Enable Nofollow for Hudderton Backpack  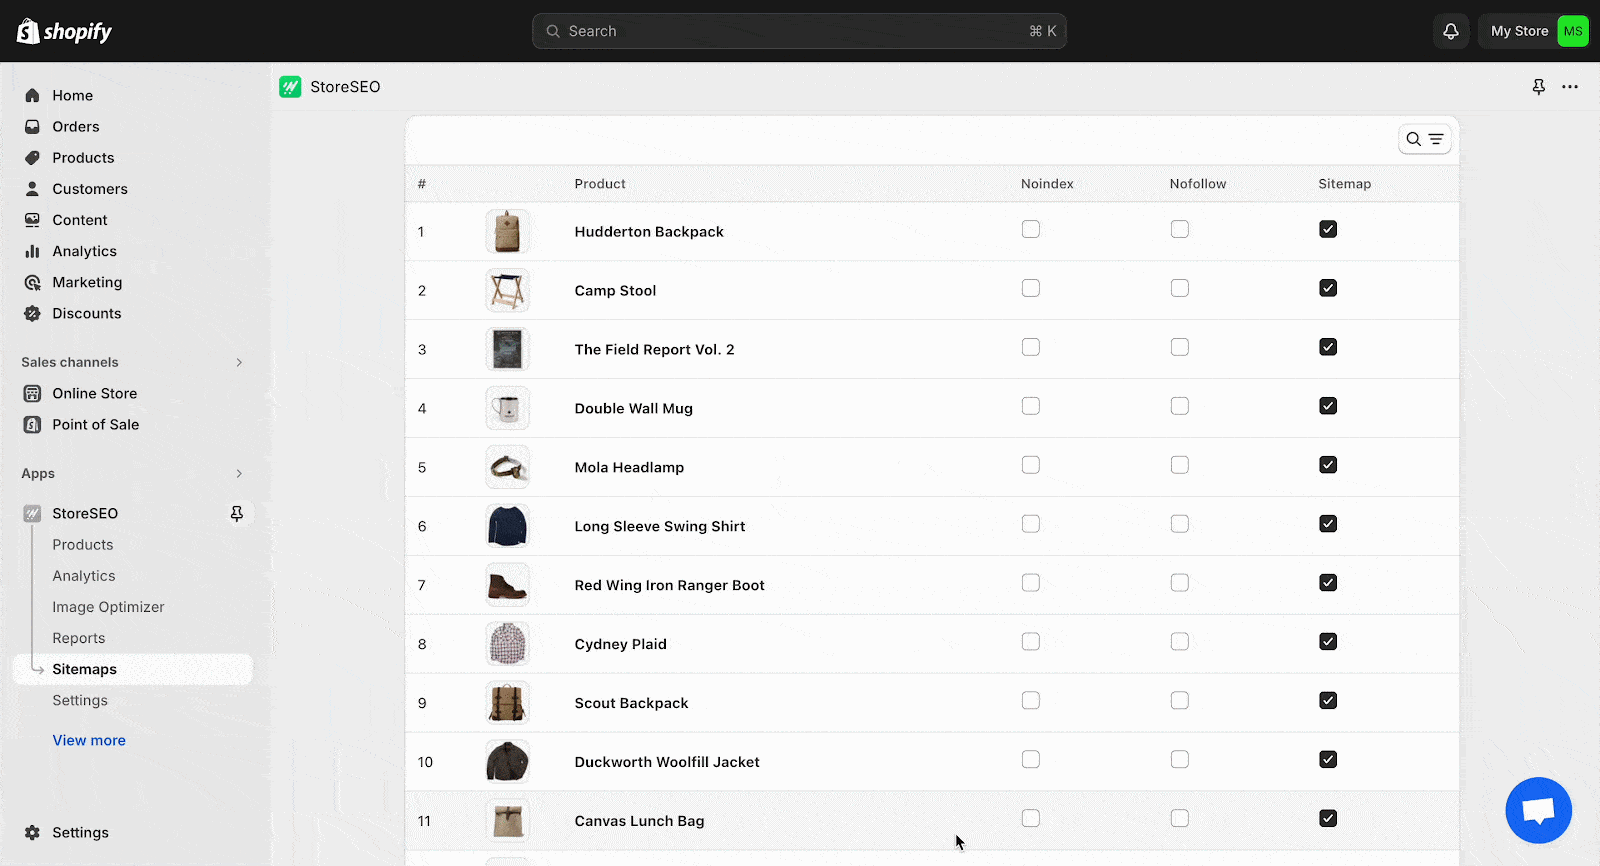1180,229
